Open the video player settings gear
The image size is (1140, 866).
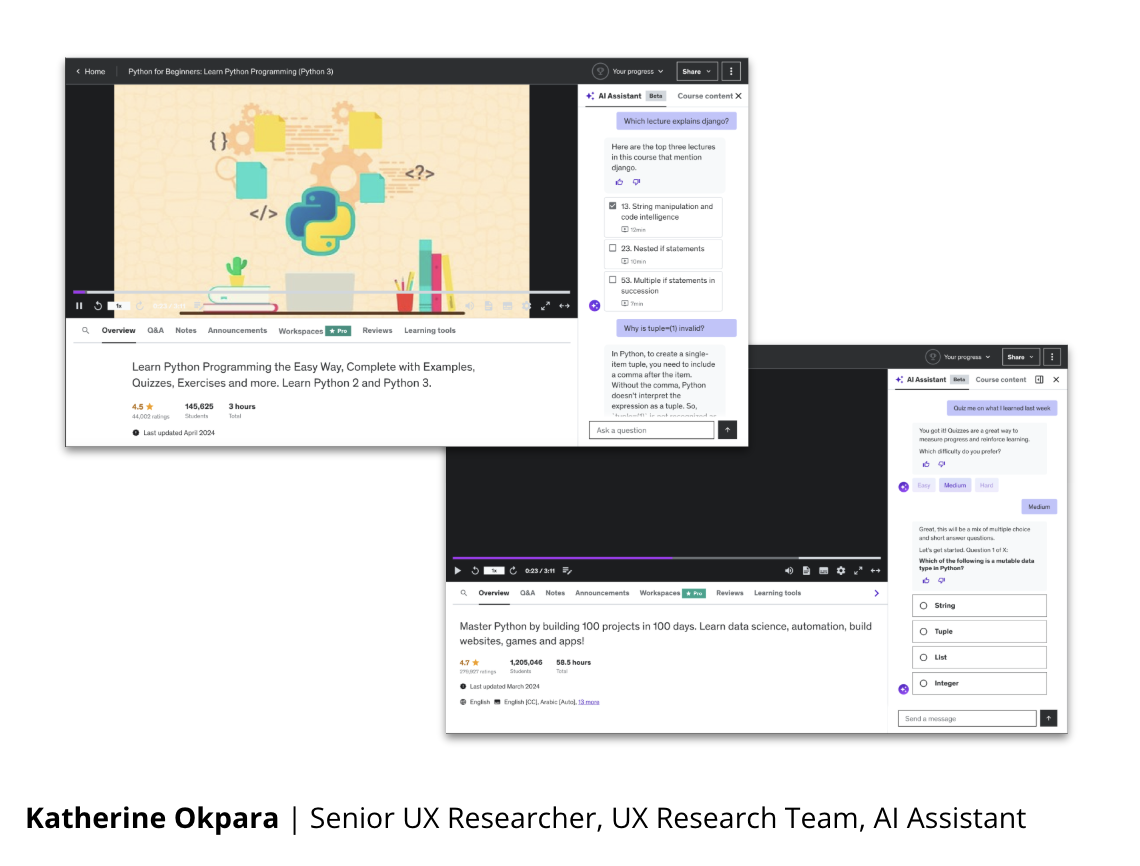click(840, 571)
